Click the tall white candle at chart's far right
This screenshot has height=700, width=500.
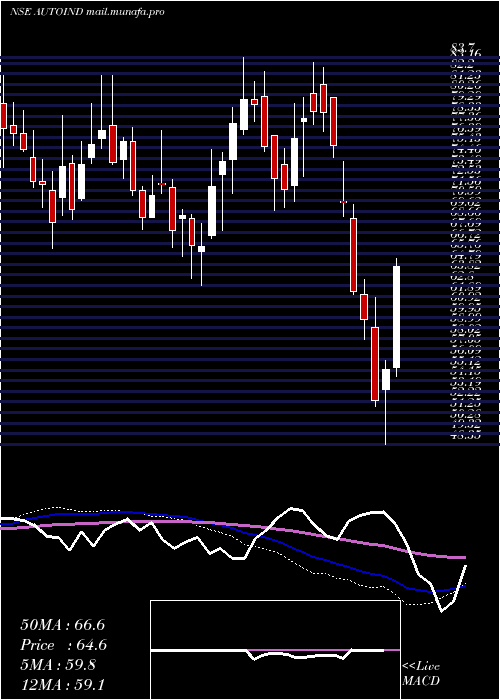pos(396,317)
